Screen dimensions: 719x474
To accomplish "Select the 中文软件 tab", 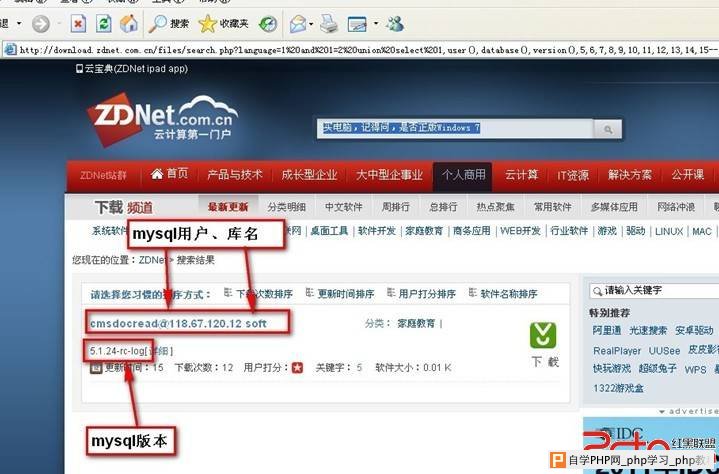I will 343,207.
